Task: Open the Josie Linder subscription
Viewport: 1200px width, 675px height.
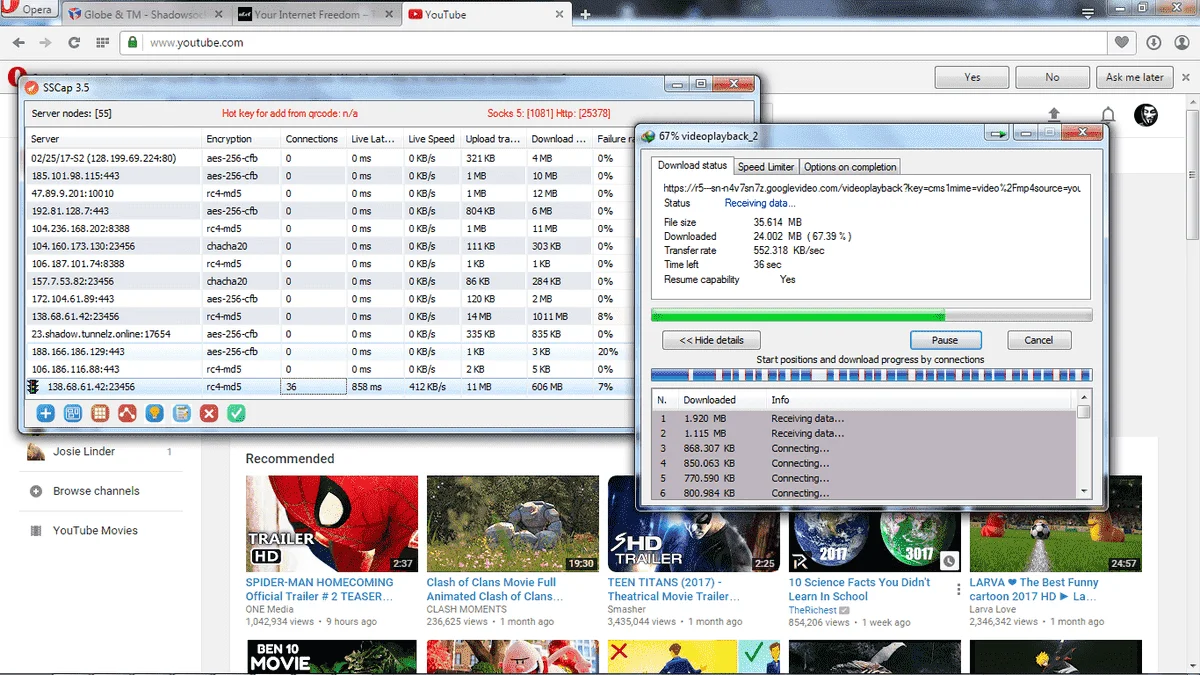Action: [84, 452]
